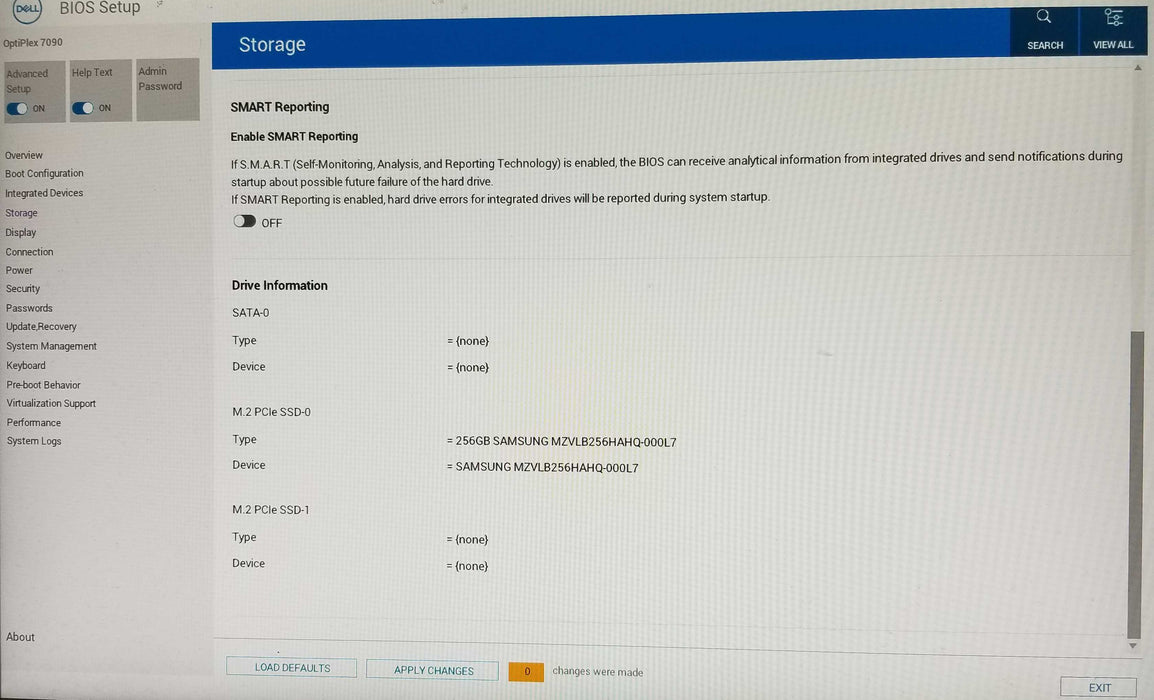
Task: Open Virtualization Support section
Action: click(x=52, y=403)
